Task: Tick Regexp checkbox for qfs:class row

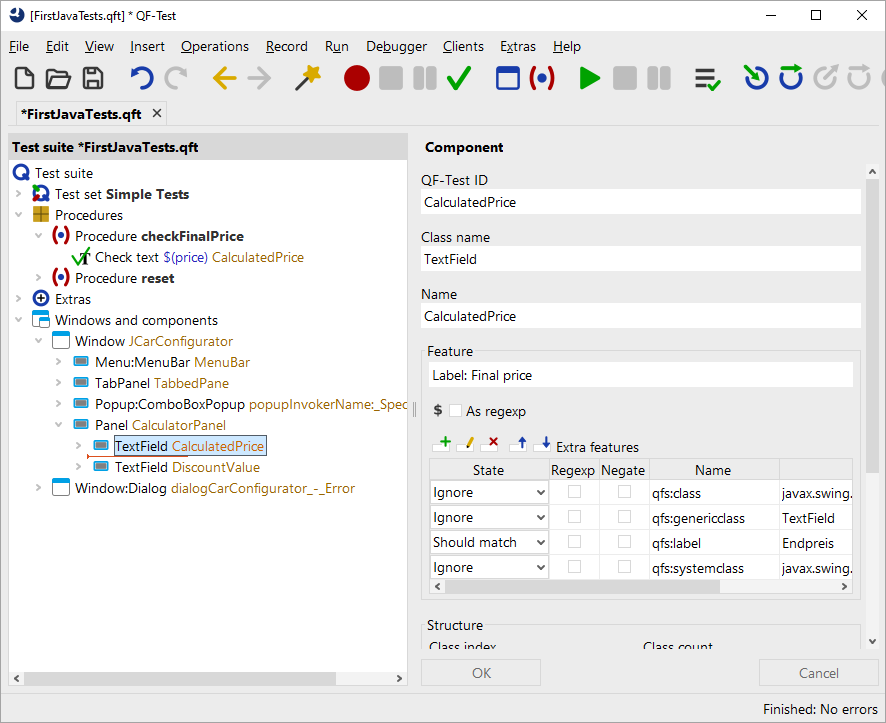Action: [x=575, y=492]
